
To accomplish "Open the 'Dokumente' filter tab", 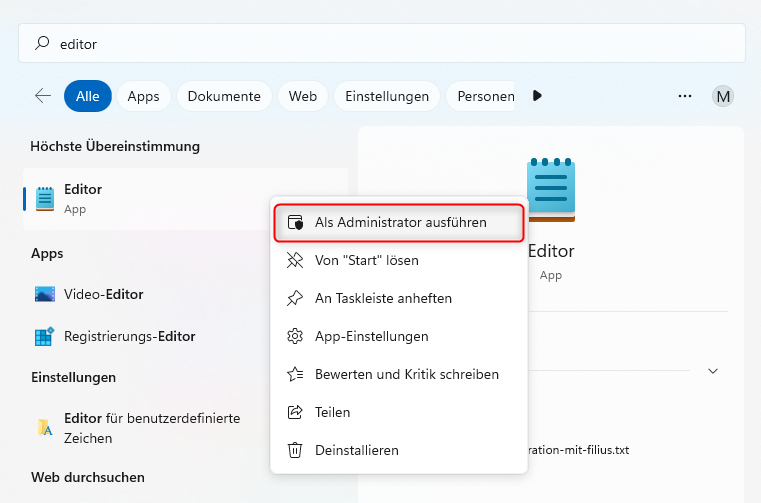I will tap(224, 96).
